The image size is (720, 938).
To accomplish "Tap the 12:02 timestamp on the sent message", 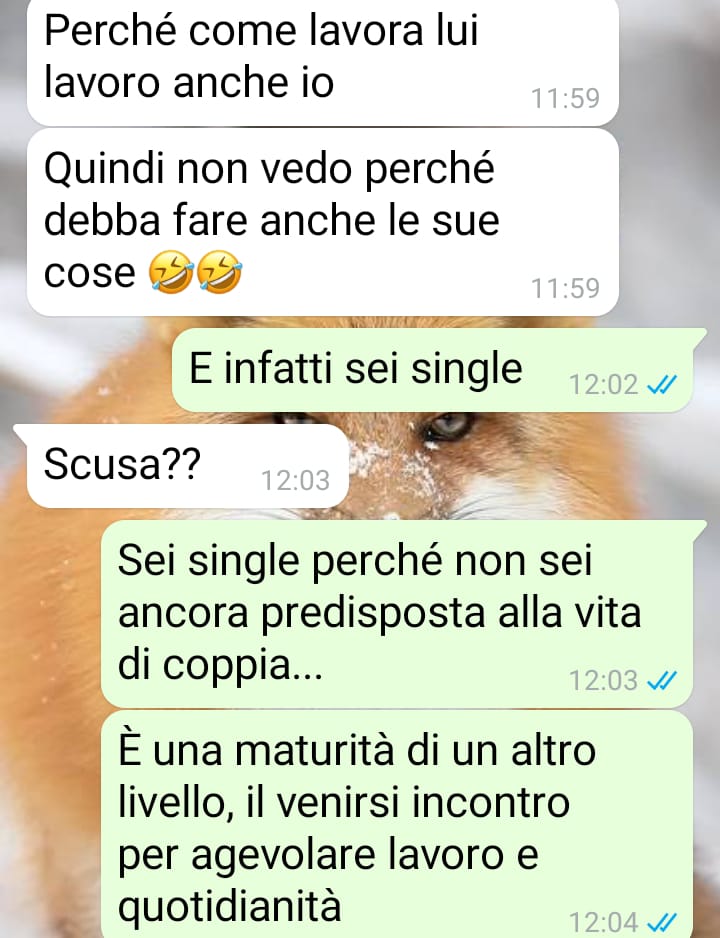I will (x=603, y=385).
